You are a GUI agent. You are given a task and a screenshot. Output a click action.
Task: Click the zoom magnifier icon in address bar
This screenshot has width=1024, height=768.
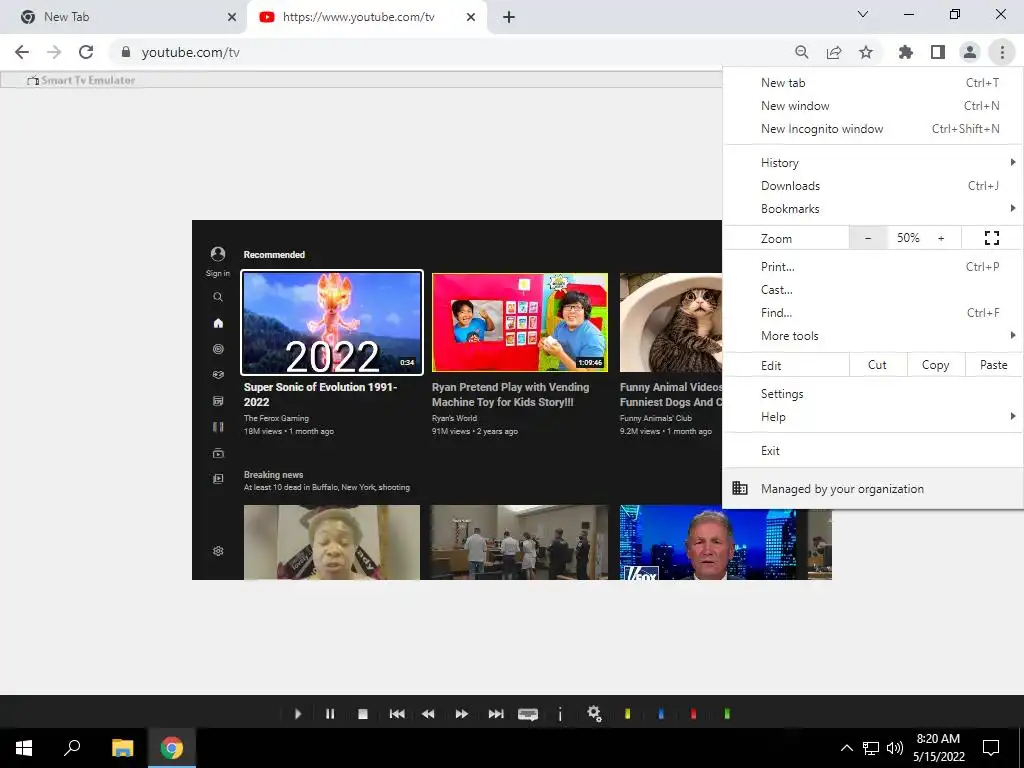pyautogui.click(x=801, y=52)
